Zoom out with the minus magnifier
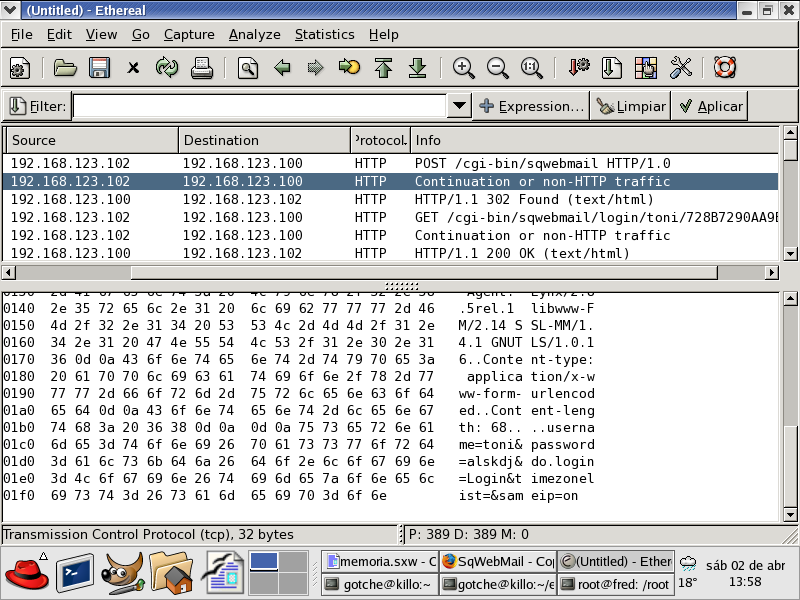Image resolution: width=800 pixels, height=600 pixels. click(497, 68)
